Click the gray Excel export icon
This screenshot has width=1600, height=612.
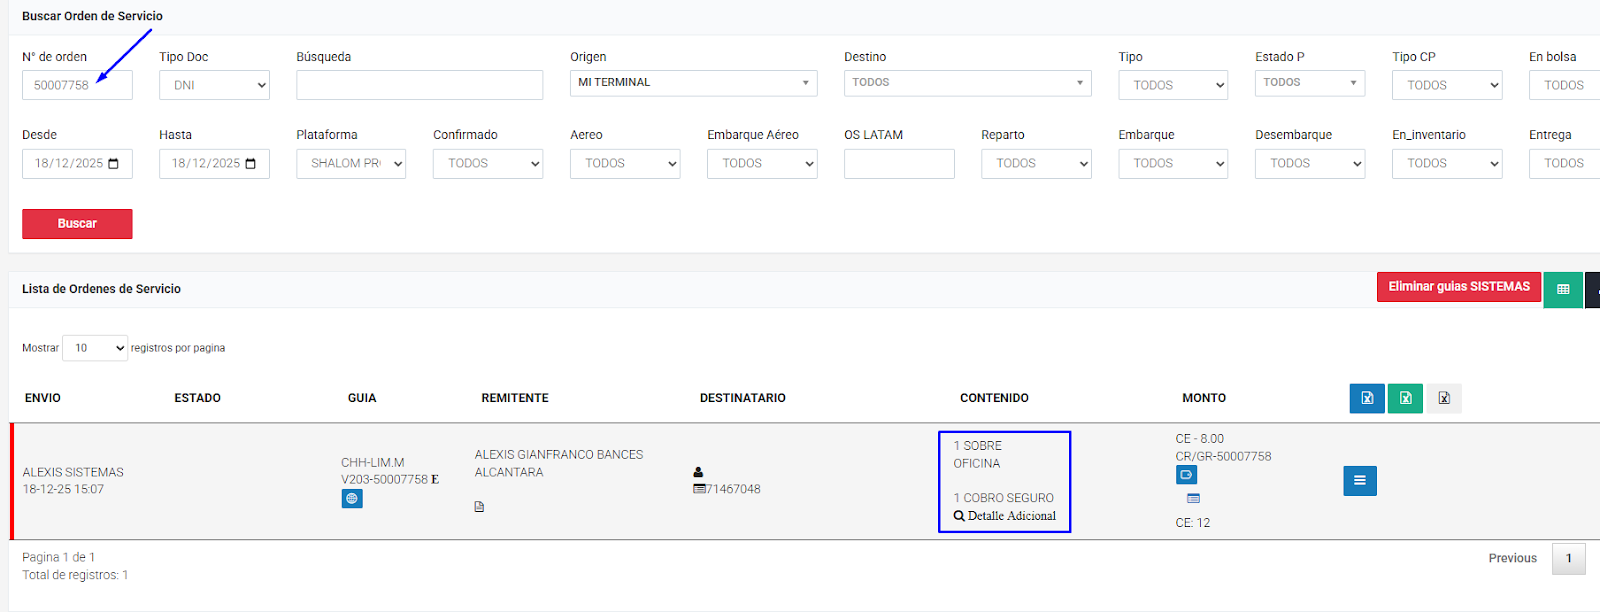click(x=1444, y=398)
